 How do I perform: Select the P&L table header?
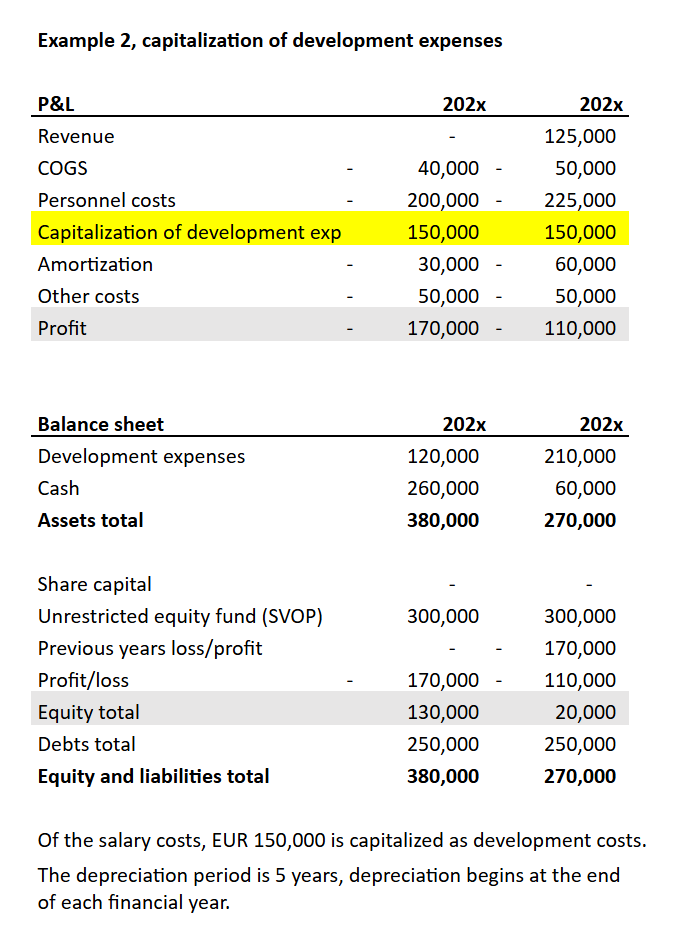coord(55,104)
